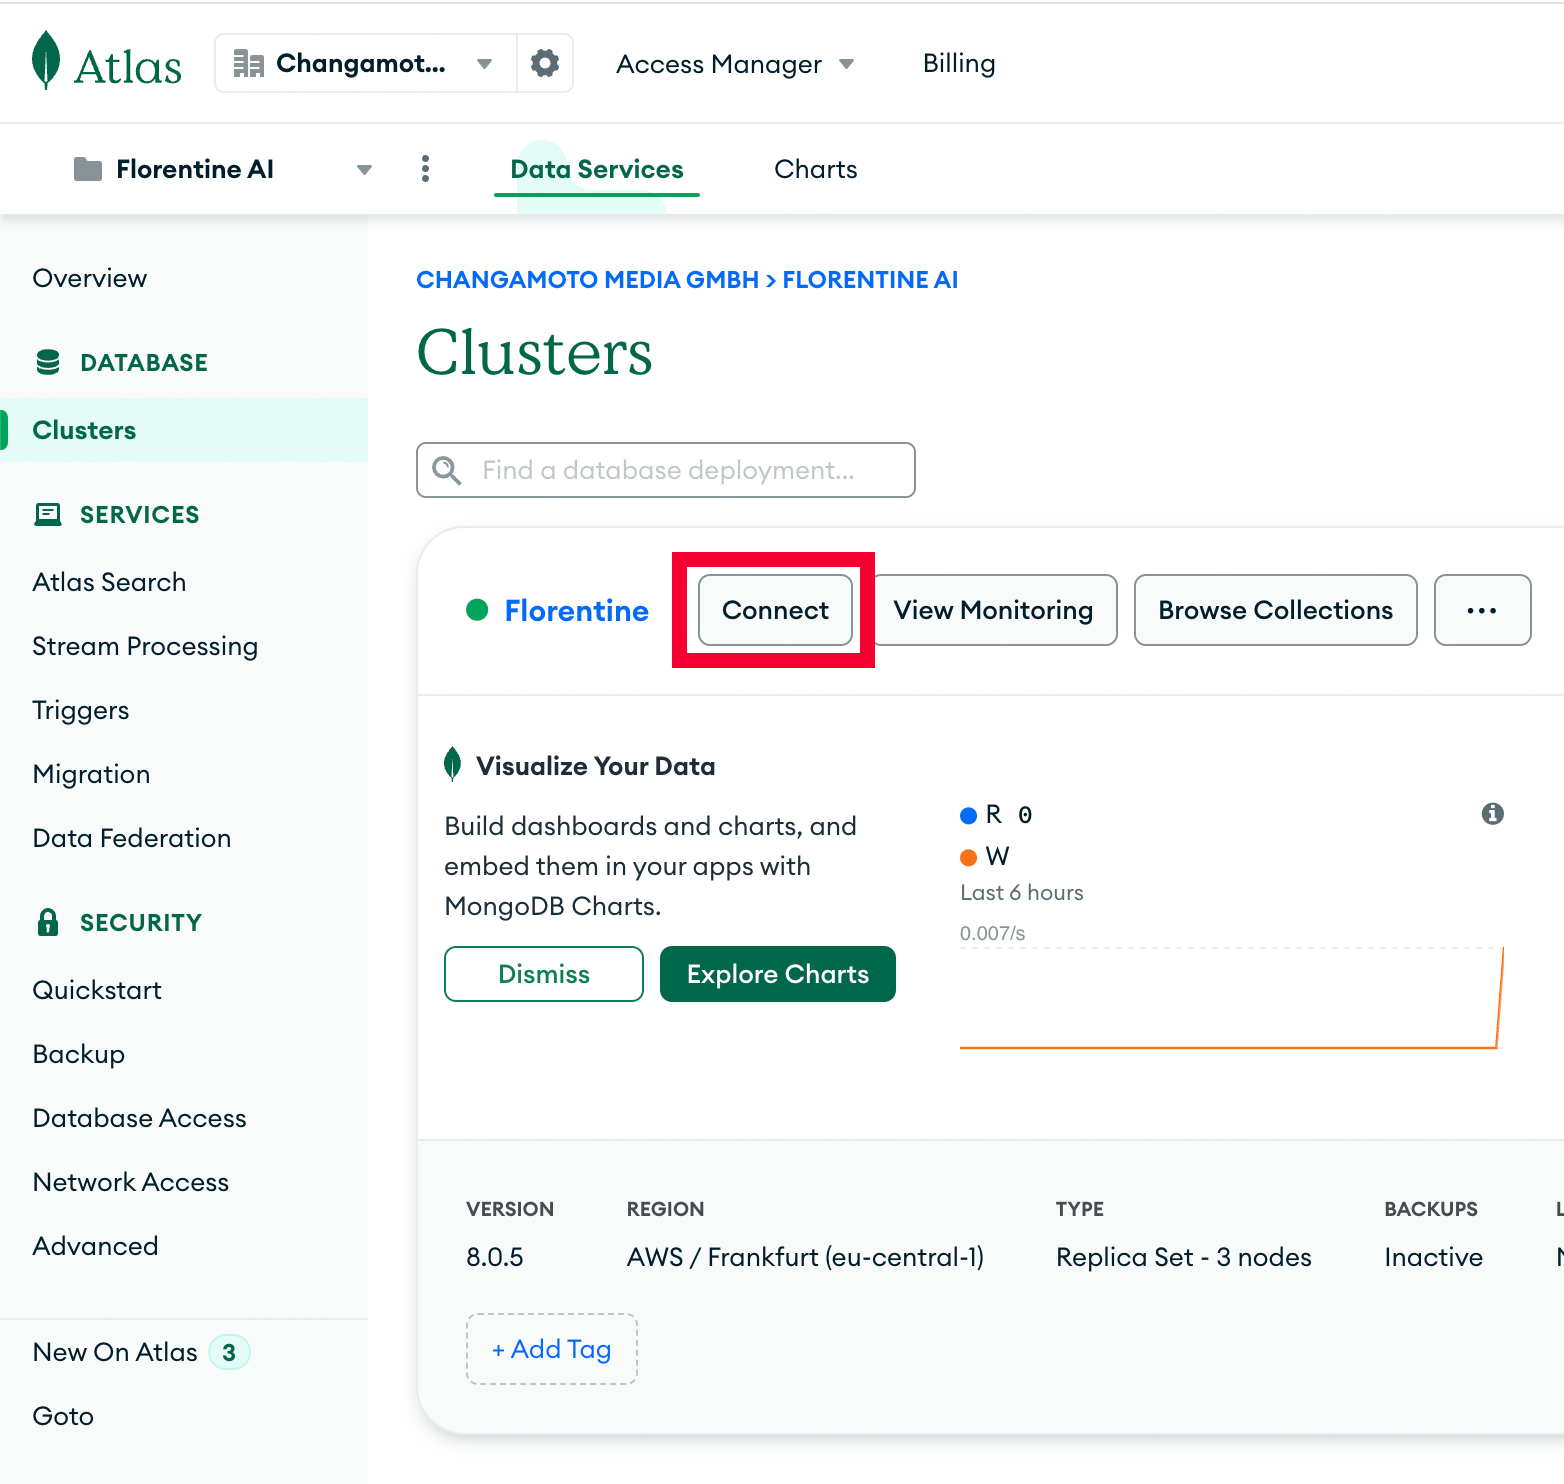Viewport: 1564px width, 1484px height.
Task: Click the backups Inactive status text
Action: [x=1434, y=1257]
